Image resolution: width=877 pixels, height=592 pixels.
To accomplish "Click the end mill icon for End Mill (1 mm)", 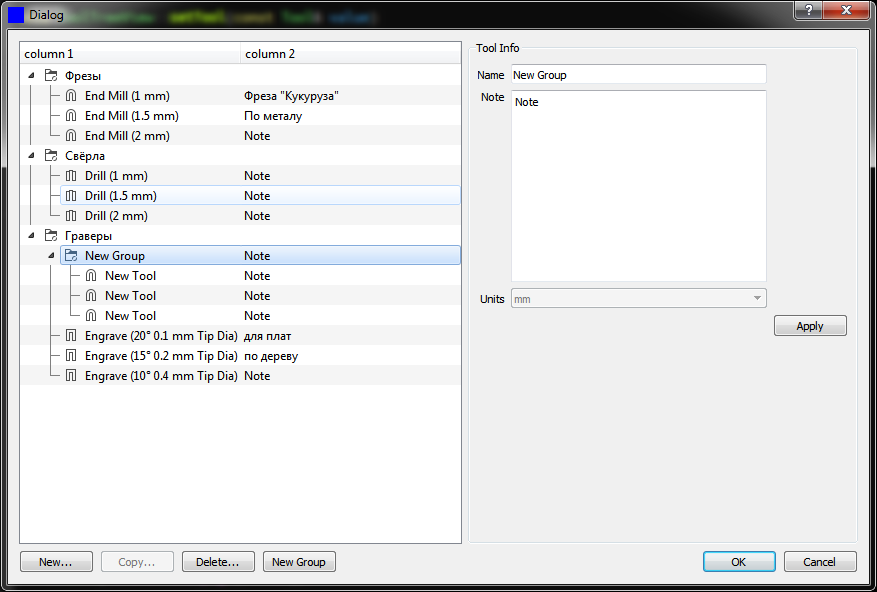I will (x=71, y=96).
